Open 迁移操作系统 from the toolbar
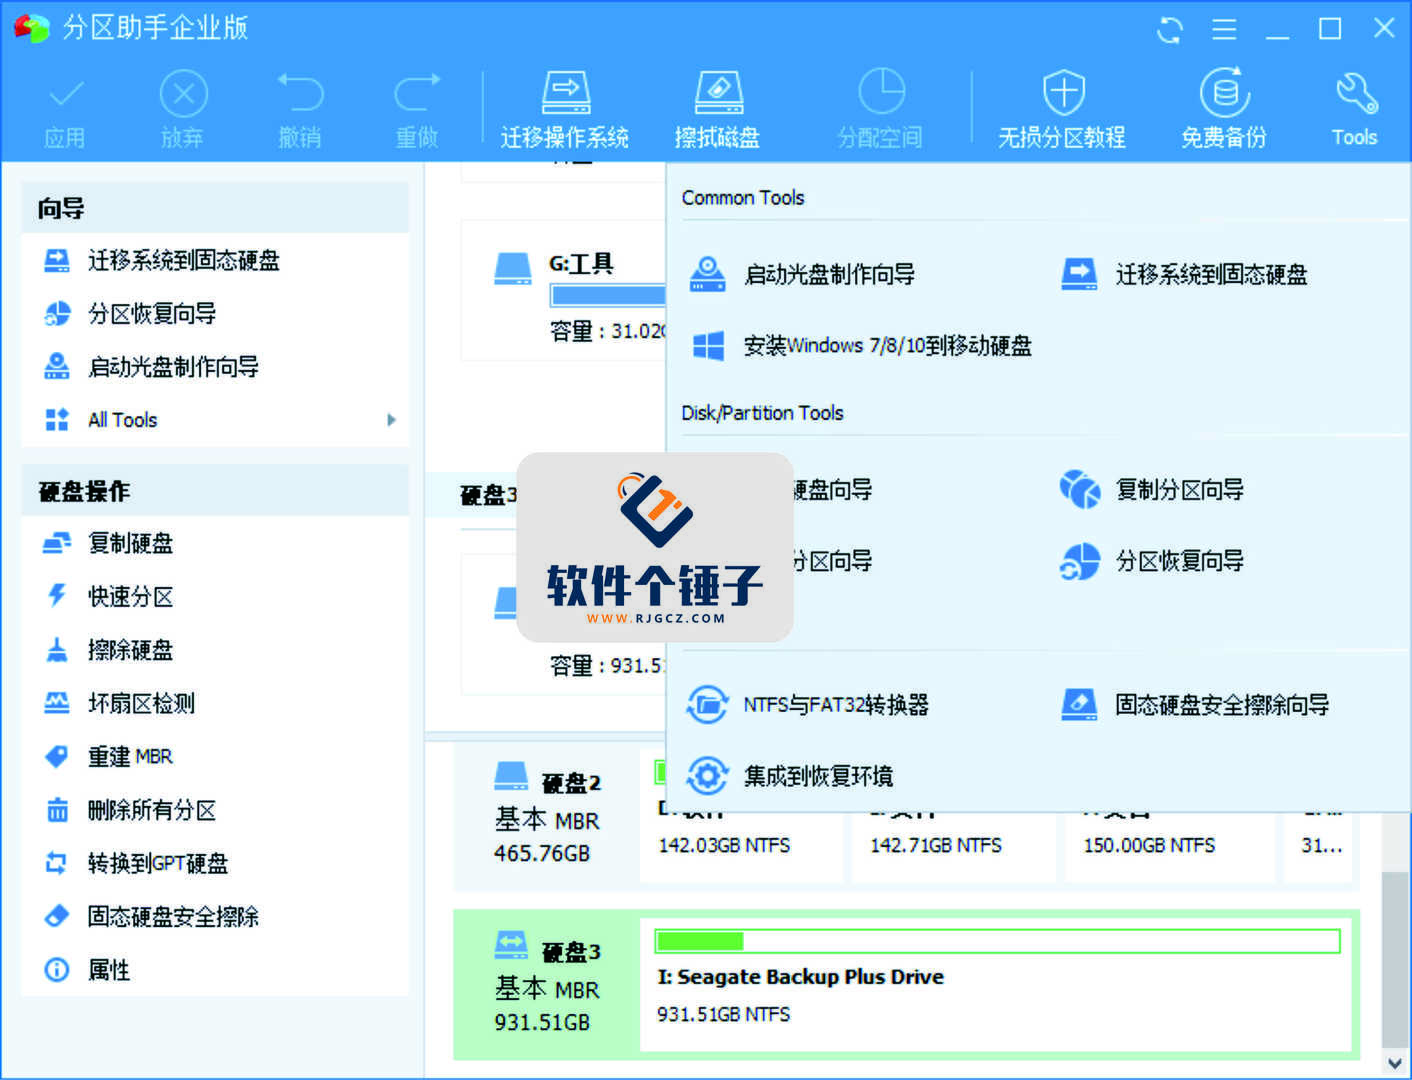The image size is (1412, 1080). 565,110
